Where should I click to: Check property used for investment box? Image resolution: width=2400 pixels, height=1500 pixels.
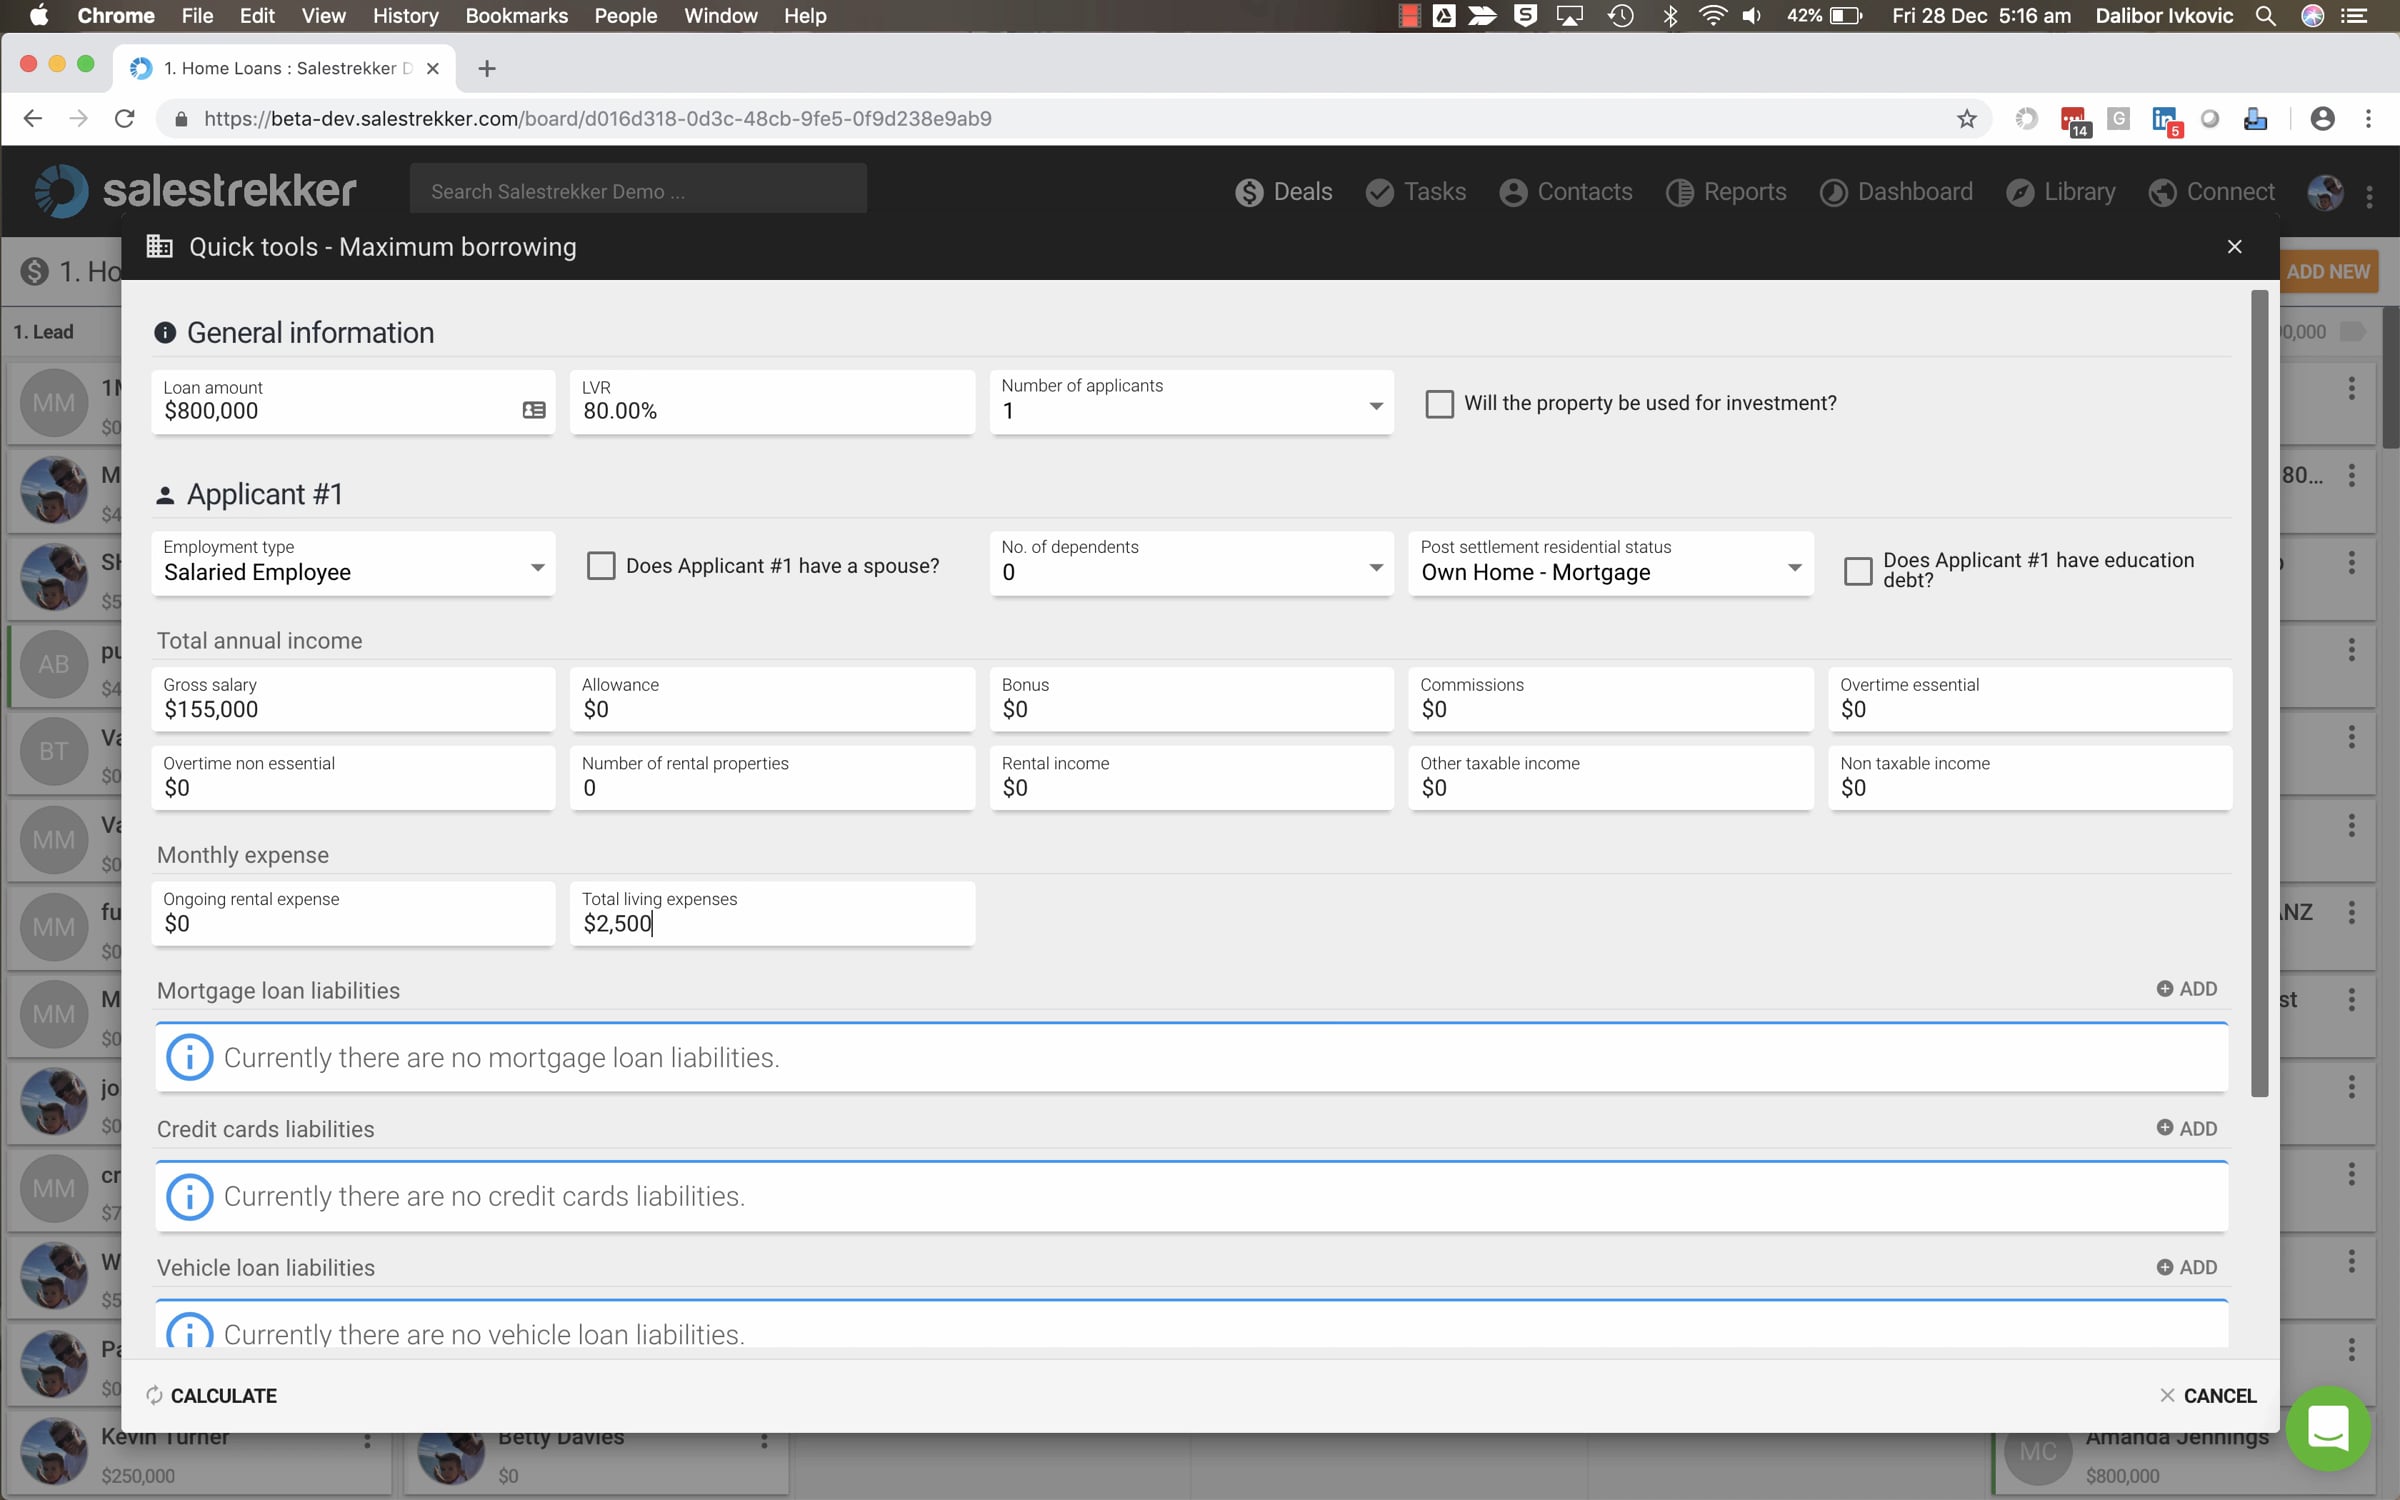(x=1439, y=403)
